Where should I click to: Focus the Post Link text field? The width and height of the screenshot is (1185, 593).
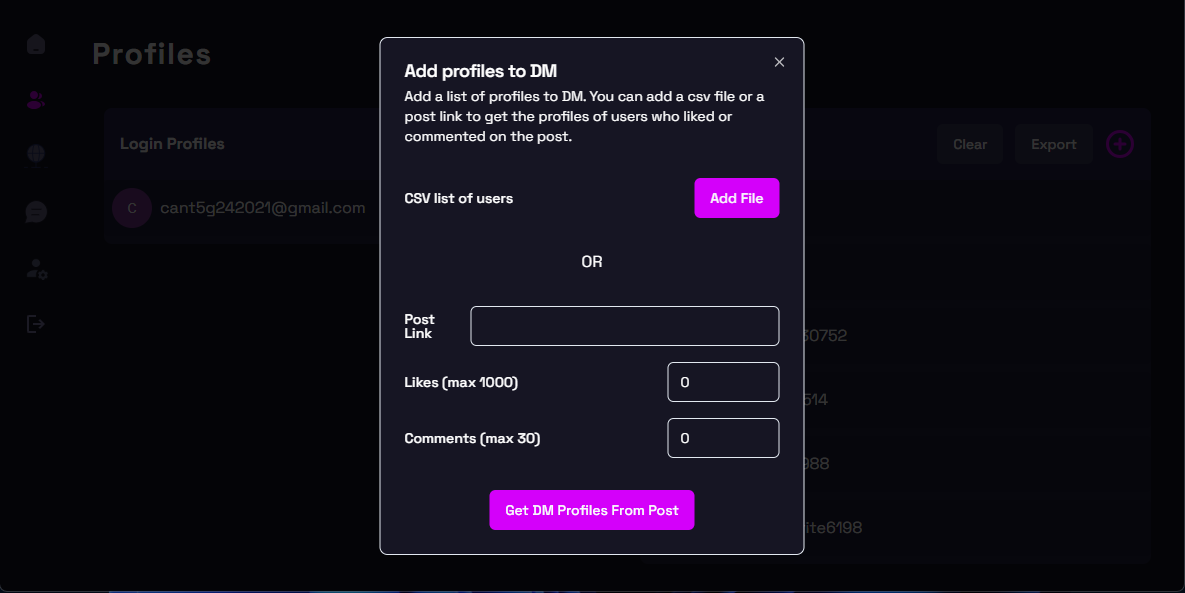coord(624,326)
